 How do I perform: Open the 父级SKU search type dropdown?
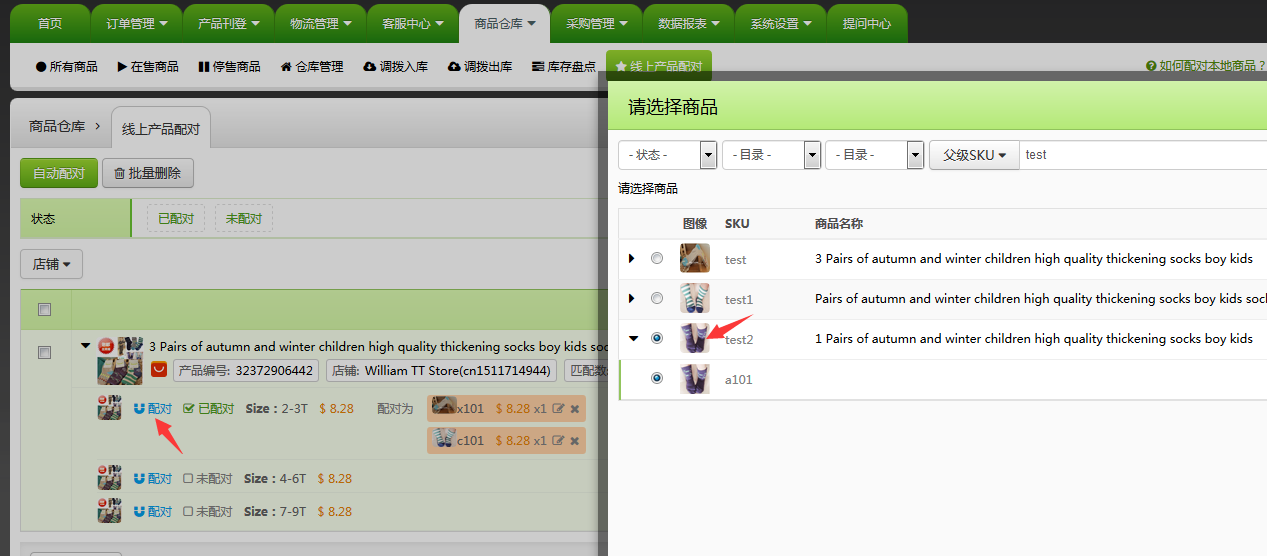click(x=974, y=155)
